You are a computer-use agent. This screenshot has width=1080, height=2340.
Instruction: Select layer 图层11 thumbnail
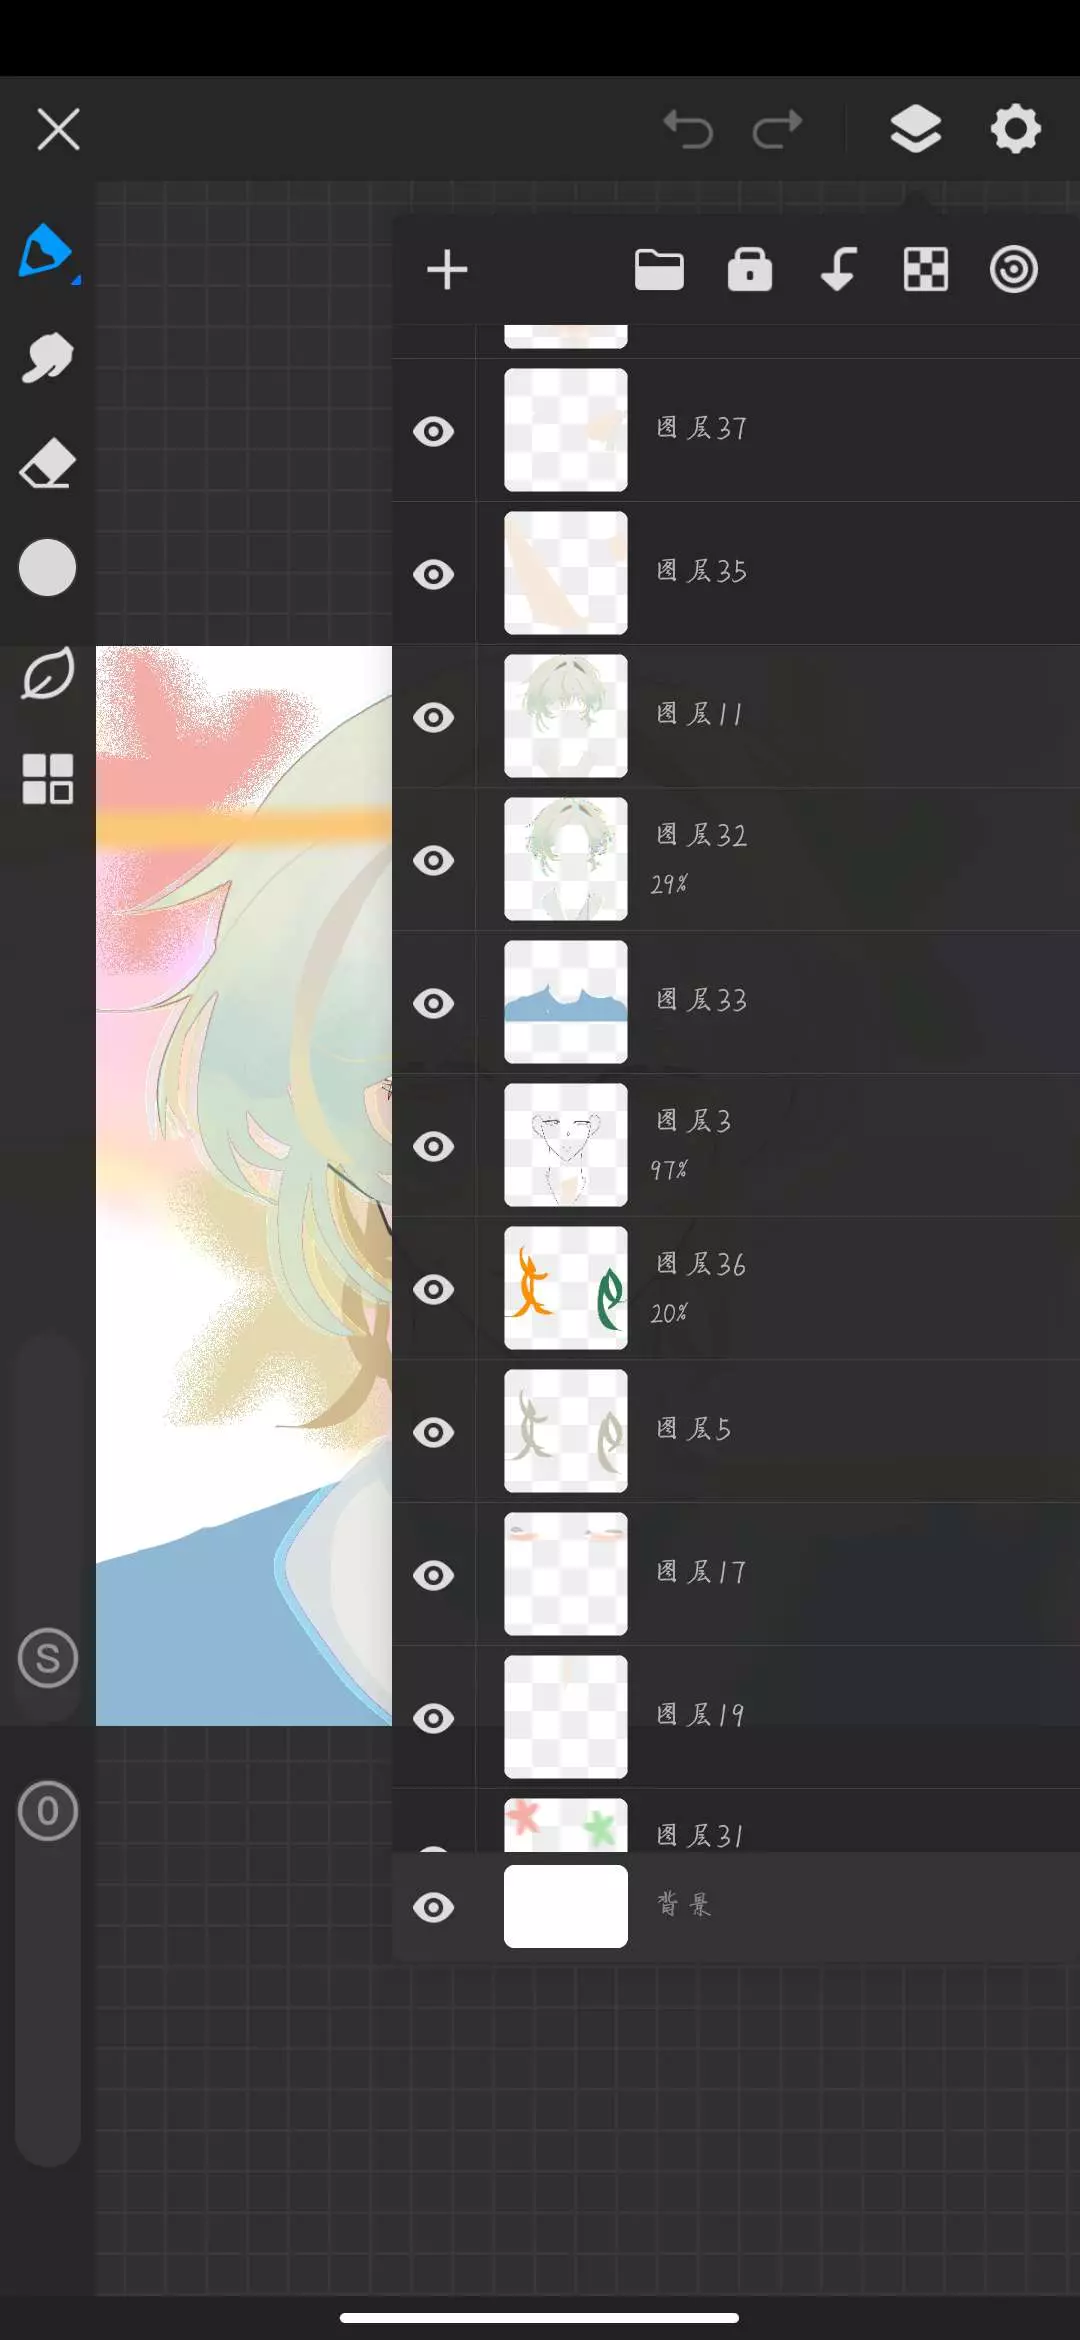point(566,716)
